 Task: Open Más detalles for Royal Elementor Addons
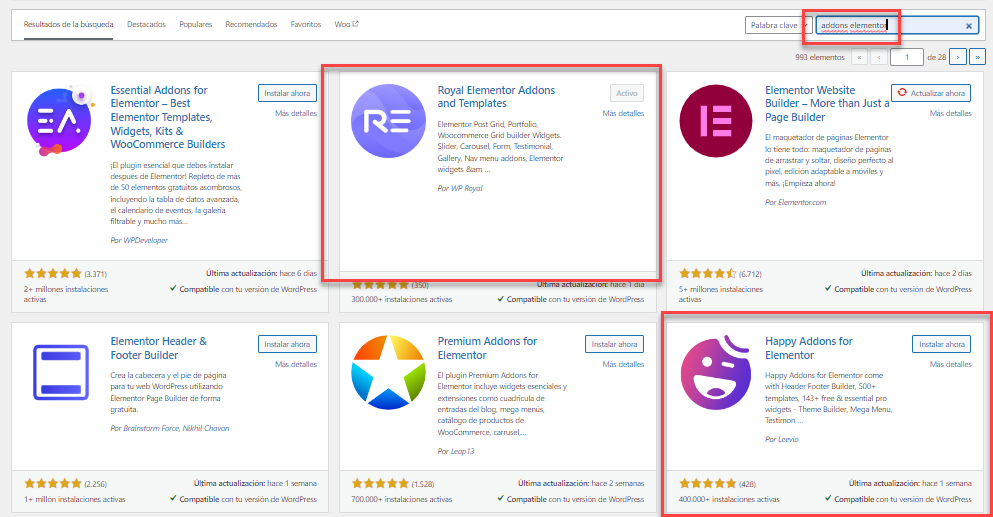click(623, 113)
